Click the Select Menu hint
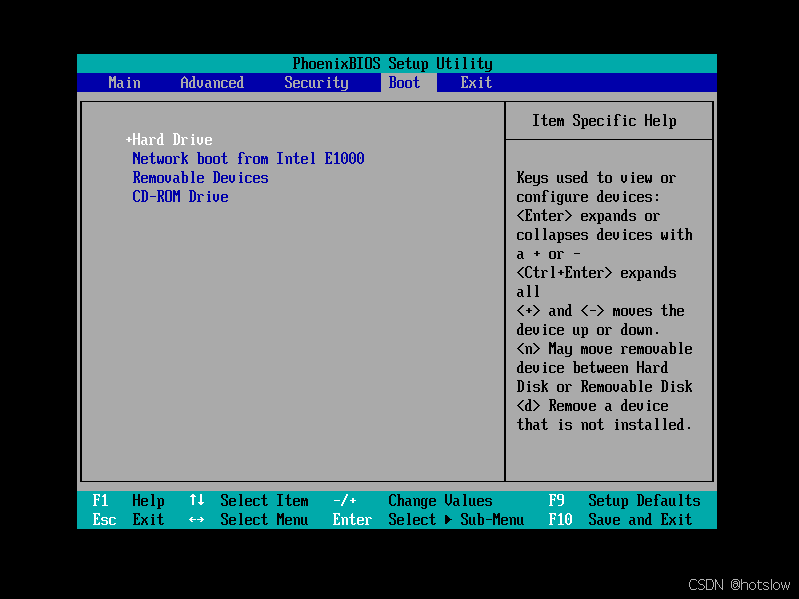Viewport: 799px width, 599px height. coord(249,520)
